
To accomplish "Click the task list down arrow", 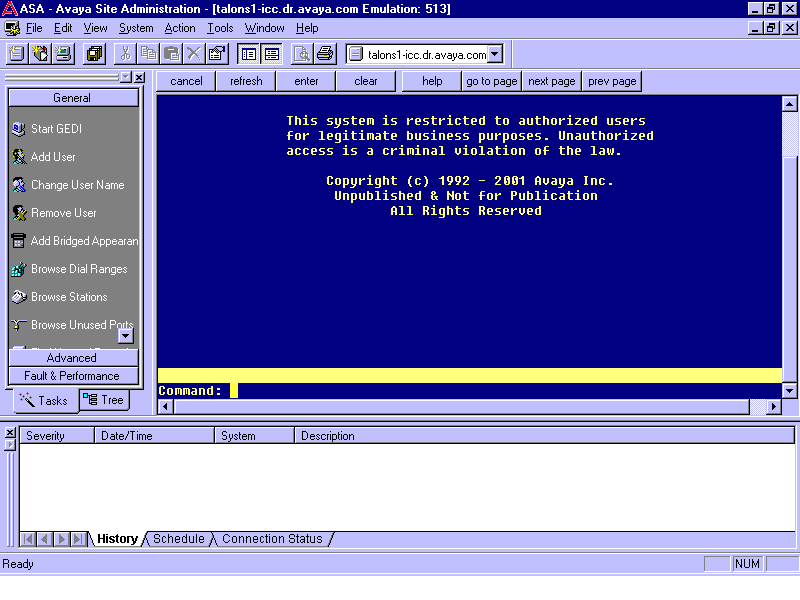I will pos(126,336).
